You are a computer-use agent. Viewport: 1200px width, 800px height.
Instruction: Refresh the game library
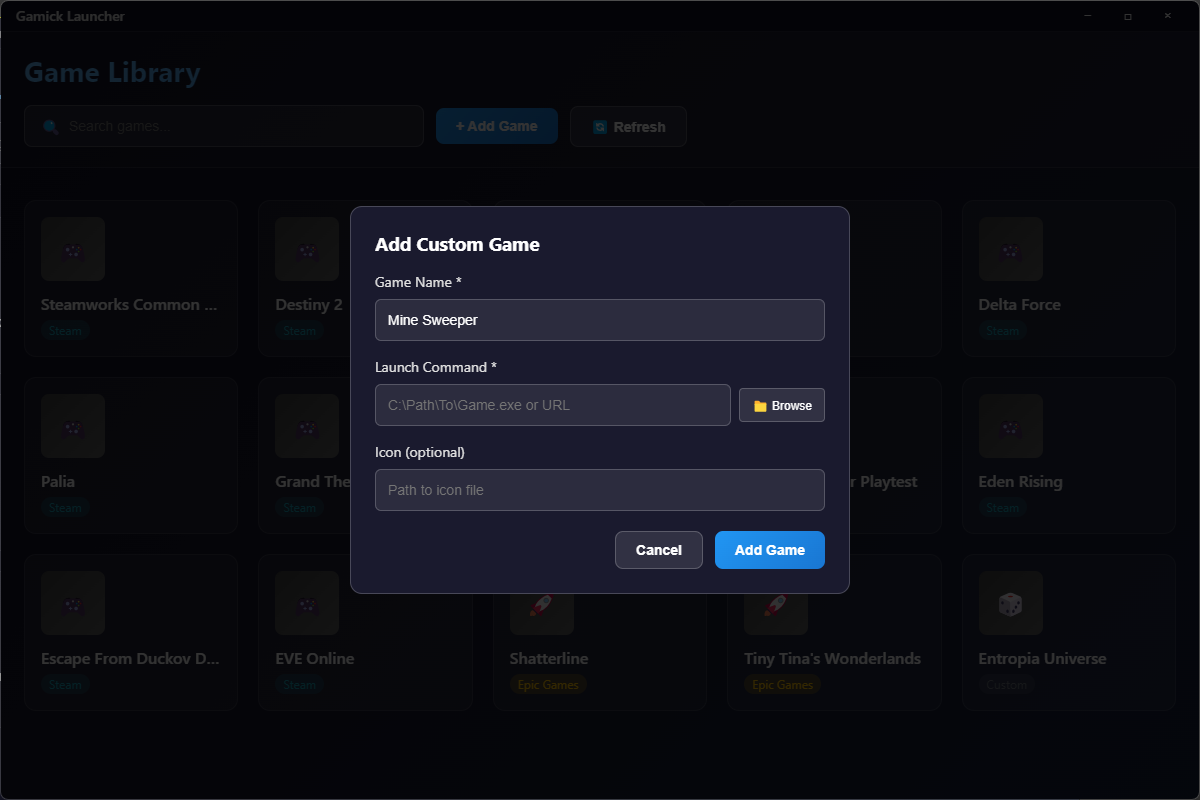coord(628,127)
